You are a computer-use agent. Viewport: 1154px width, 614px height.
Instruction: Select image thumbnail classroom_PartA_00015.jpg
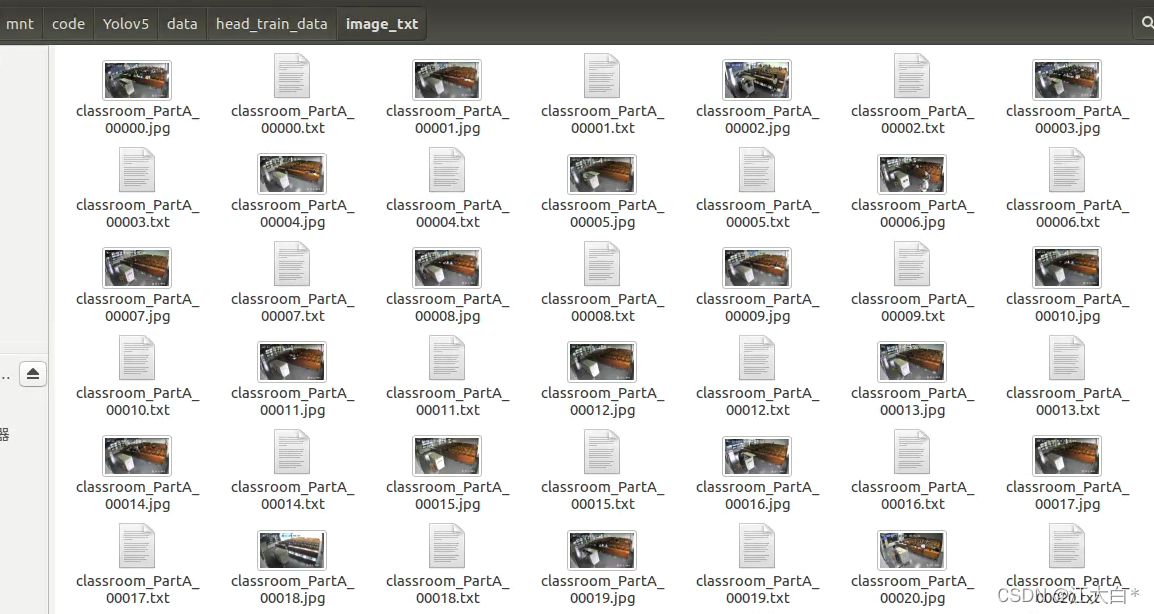(x=447, y=456)
